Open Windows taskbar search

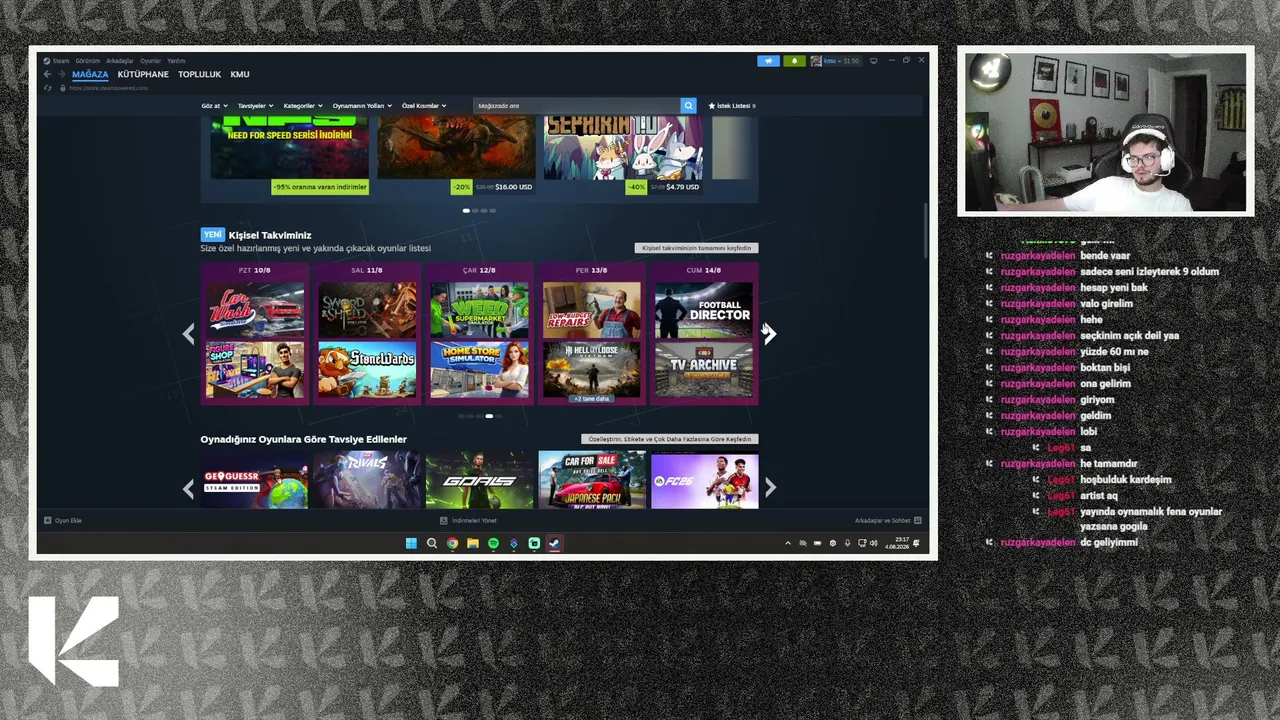point(432,543)
